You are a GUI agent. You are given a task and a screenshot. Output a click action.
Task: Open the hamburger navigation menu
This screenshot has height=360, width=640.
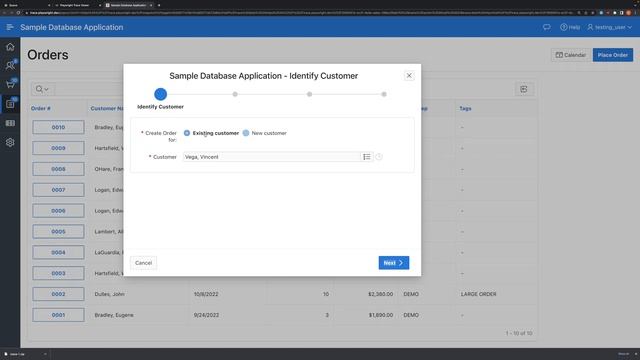10,27
